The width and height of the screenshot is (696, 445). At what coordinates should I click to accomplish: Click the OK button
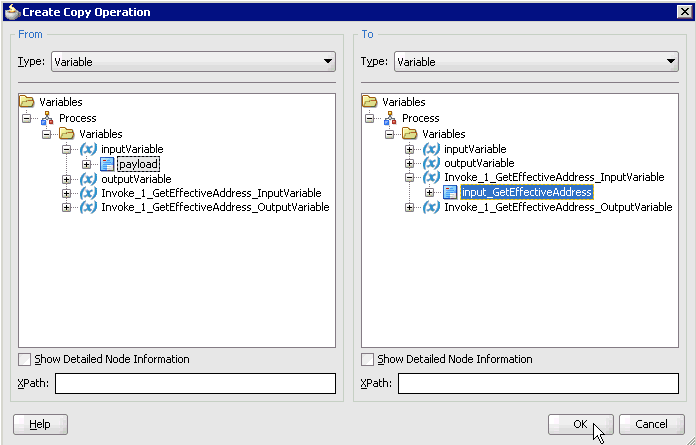581,425
